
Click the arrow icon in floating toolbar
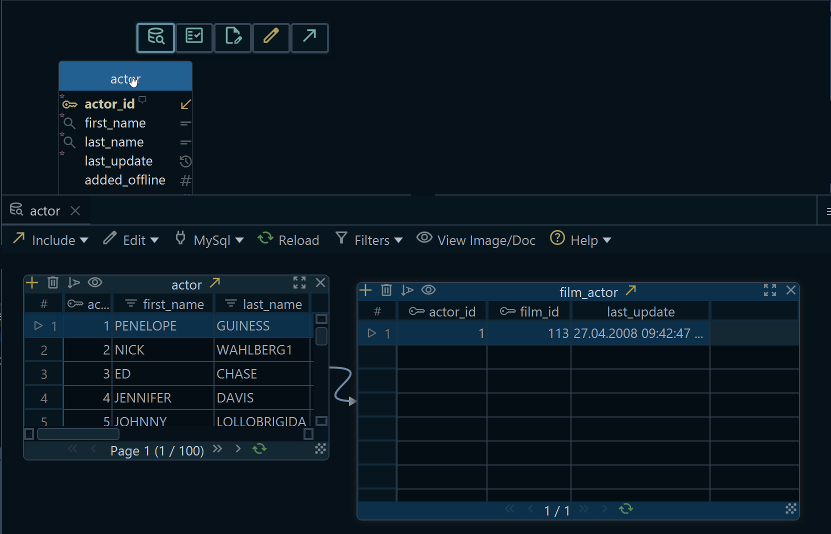310,38
